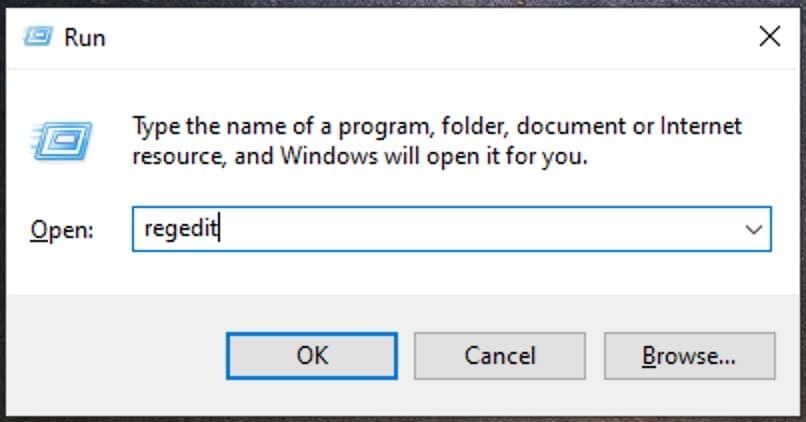806x422 pixels.
Task: Click the "Run" title text
Action: click(x=85, y=38)
